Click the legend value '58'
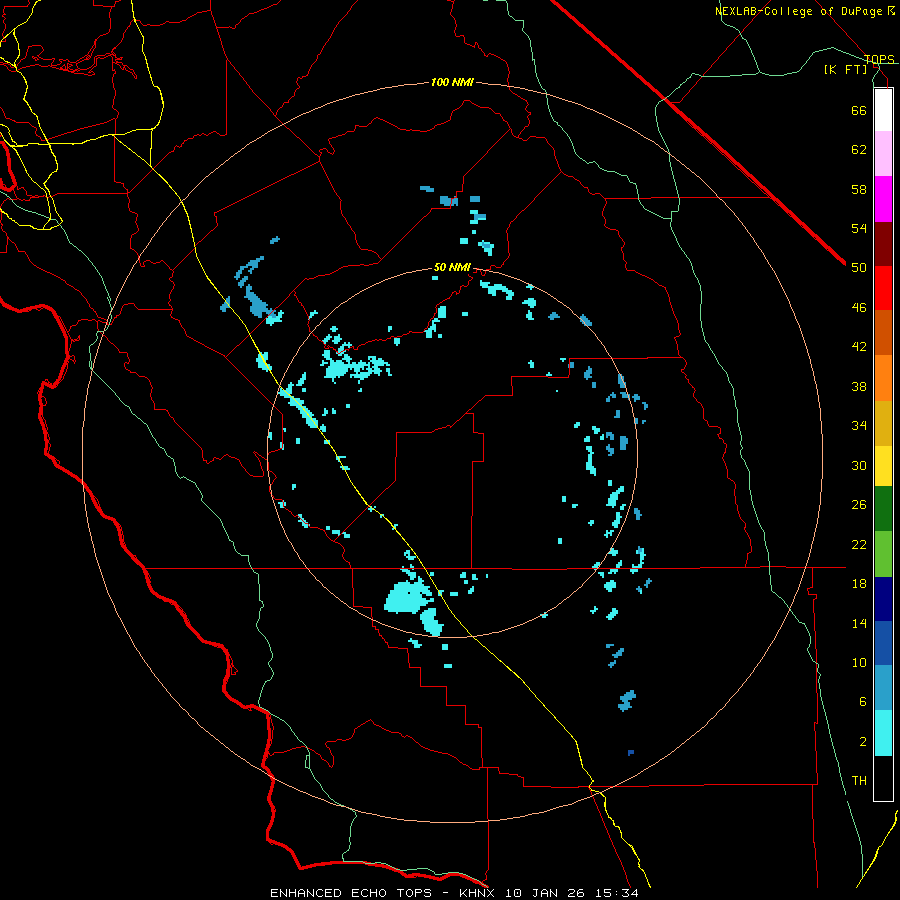 [859, 189]
